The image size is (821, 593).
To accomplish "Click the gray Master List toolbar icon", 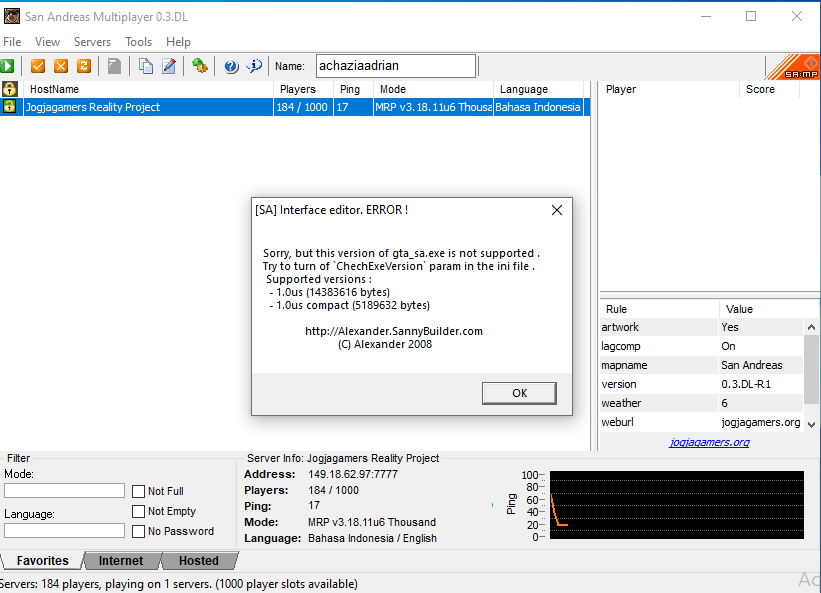I will coord(114,66).
